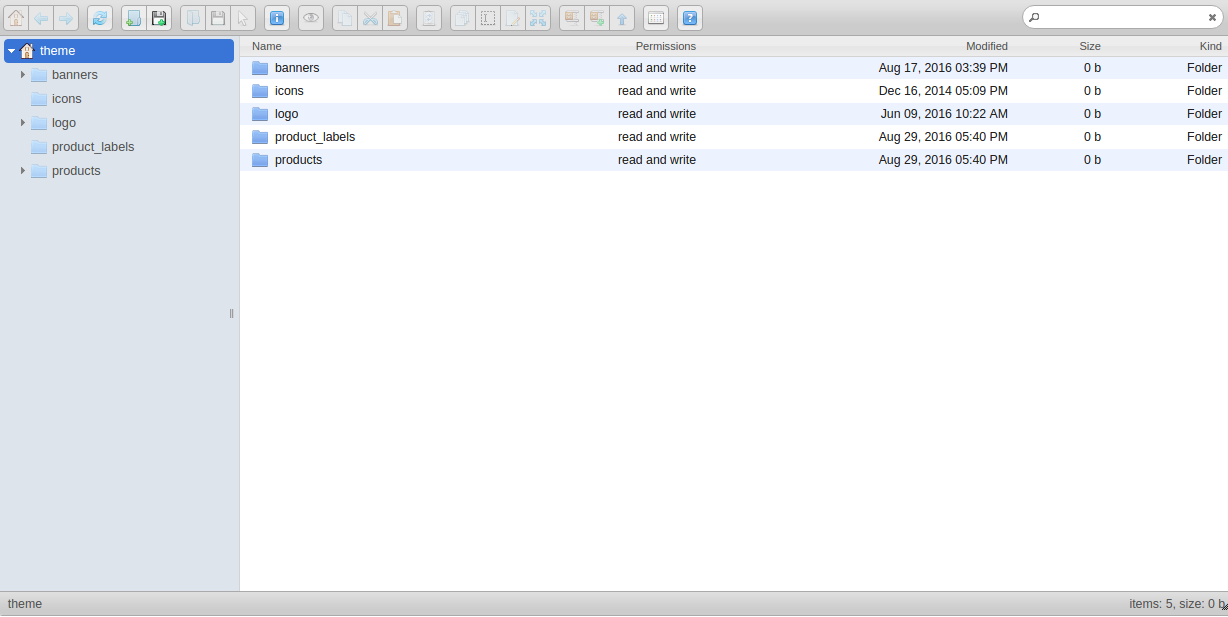Select the product_labels row in file list
This screenshot has height=617, width=1228.
tap(734, 137)
